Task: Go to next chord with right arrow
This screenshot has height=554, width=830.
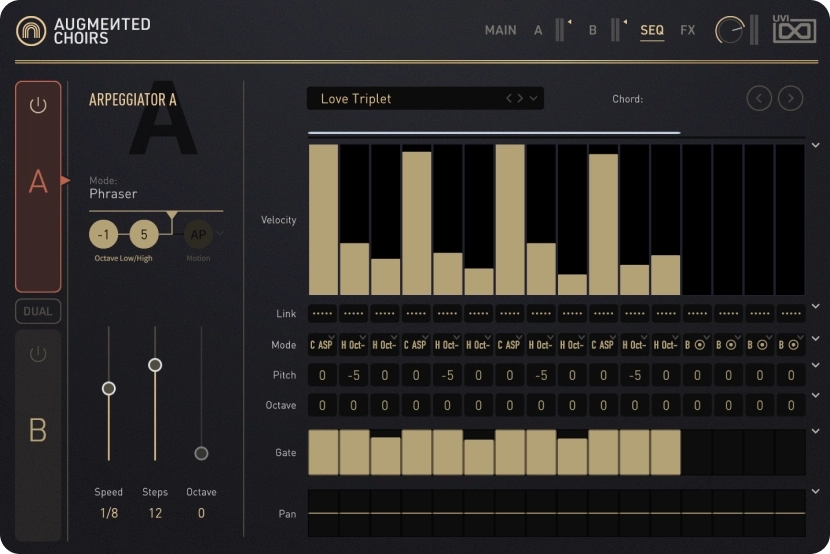Action: coord(791,98)
